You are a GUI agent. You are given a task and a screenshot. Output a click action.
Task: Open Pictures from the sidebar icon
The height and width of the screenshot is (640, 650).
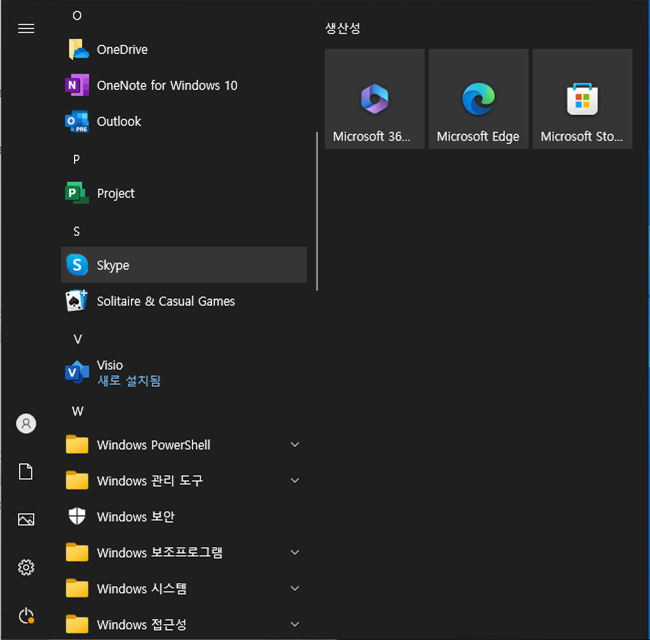pos(26,519)
